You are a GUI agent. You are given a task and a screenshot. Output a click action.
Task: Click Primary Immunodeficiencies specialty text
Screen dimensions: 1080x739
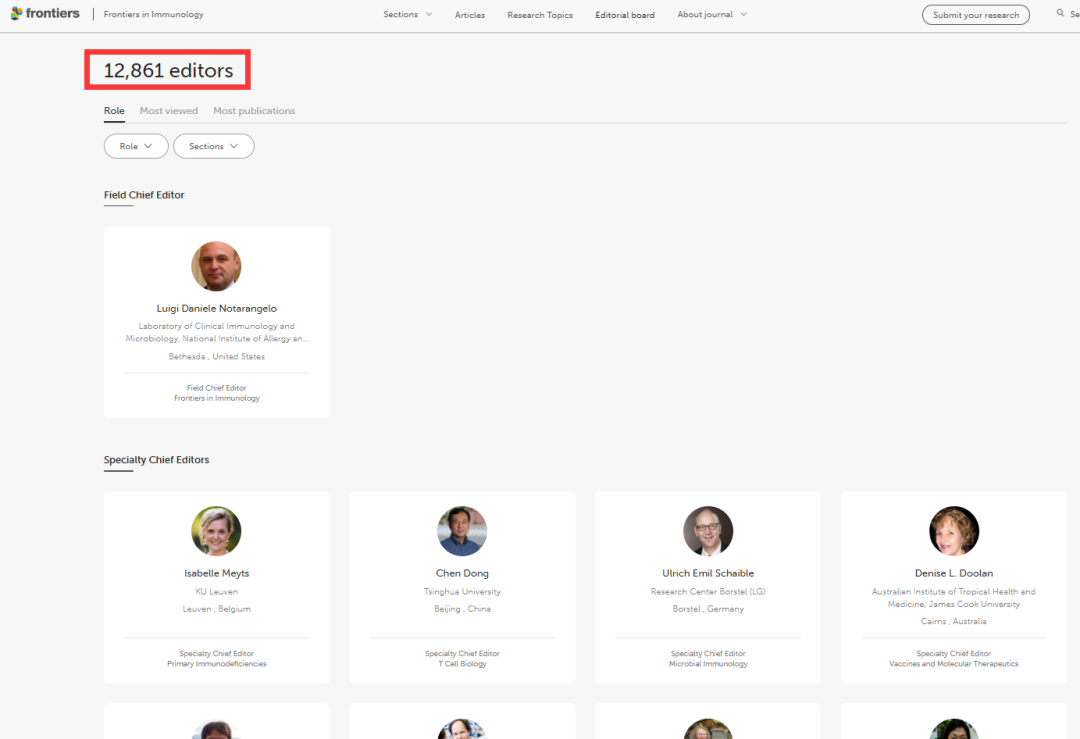216,664
